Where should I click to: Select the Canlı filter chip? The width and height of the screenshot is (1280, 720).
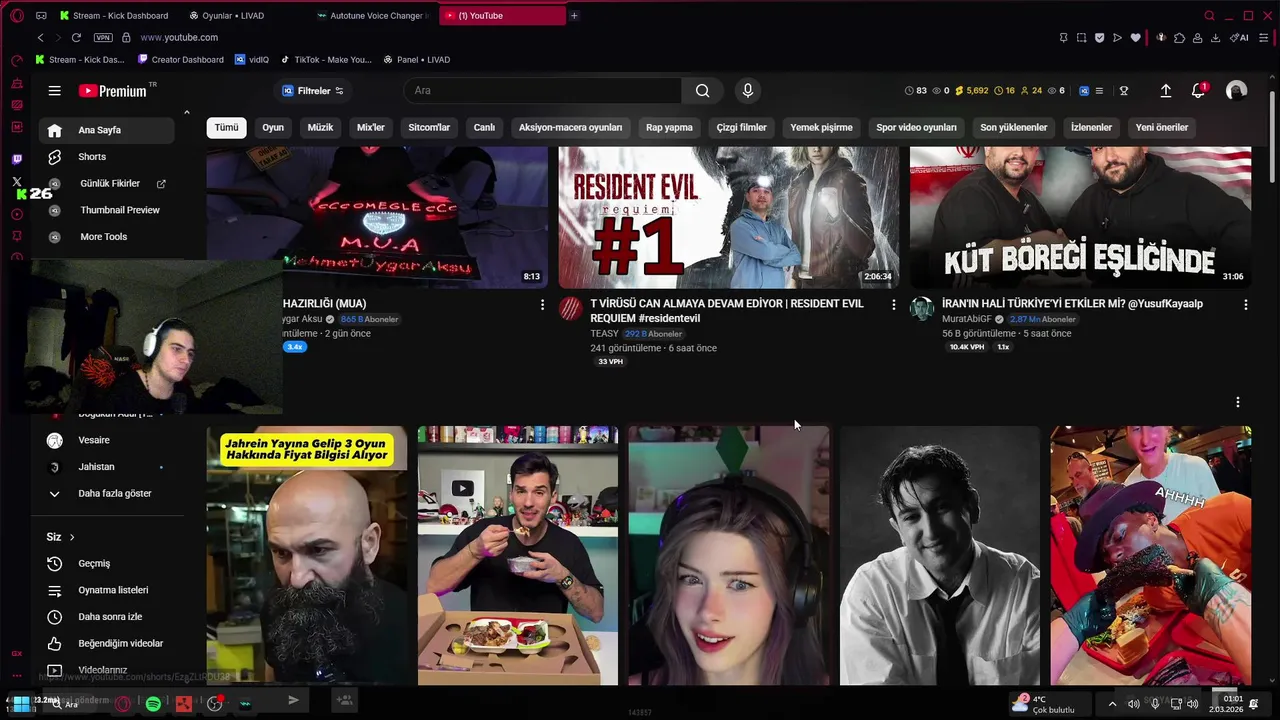point(484,128)
